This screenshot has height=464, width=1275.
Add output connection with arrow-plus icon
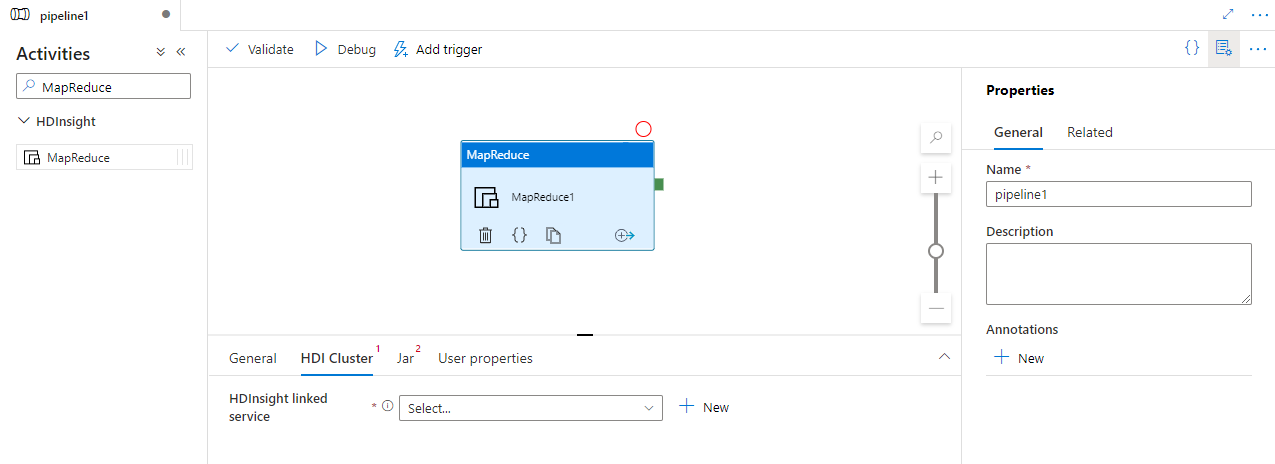click(625, 235)
